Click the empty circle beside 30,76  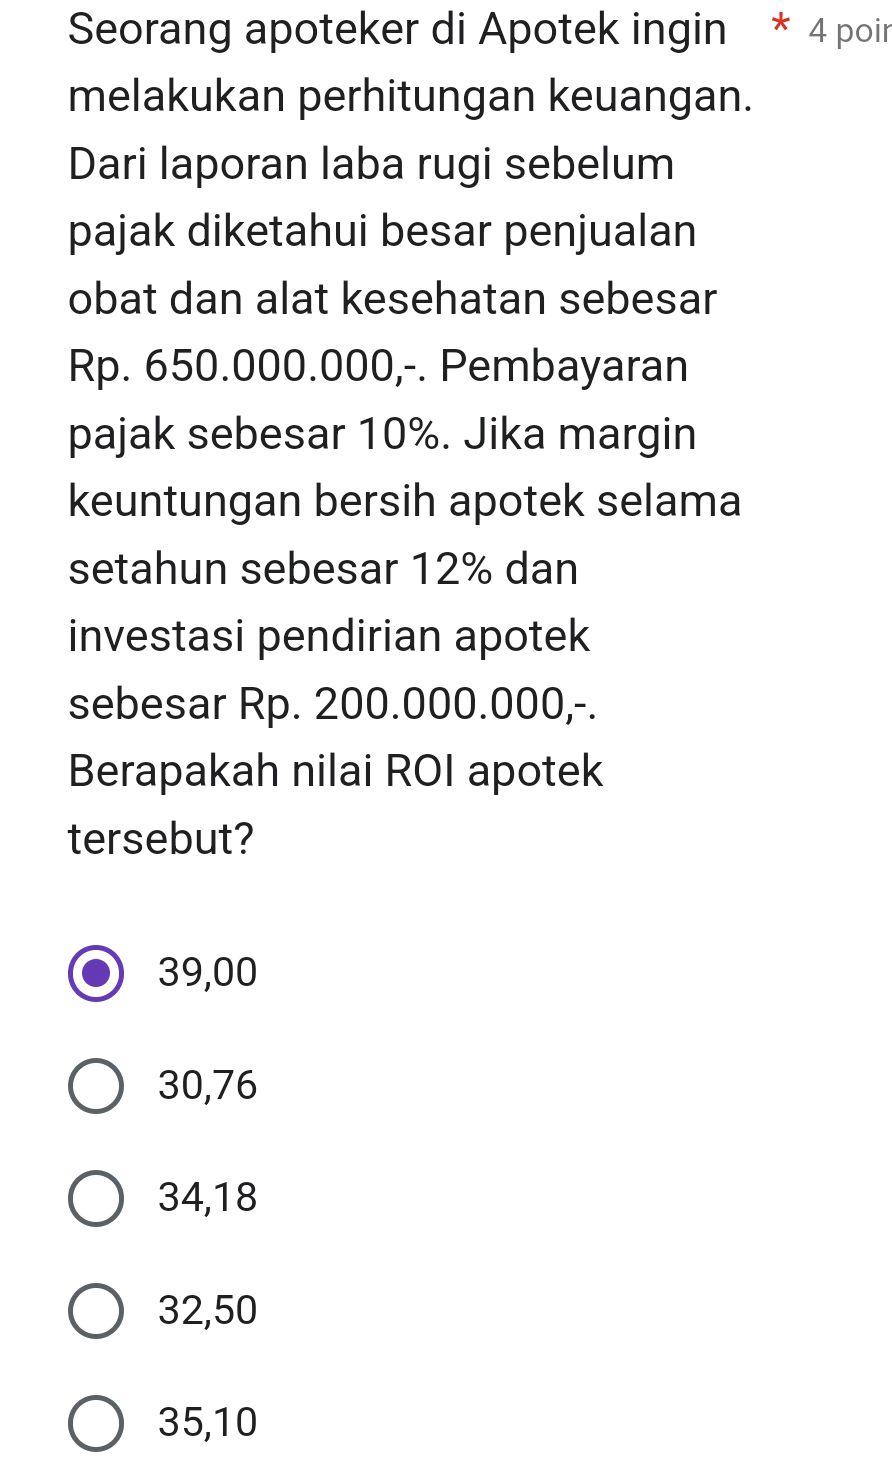pyautogui.click(x=96, y=1085)
